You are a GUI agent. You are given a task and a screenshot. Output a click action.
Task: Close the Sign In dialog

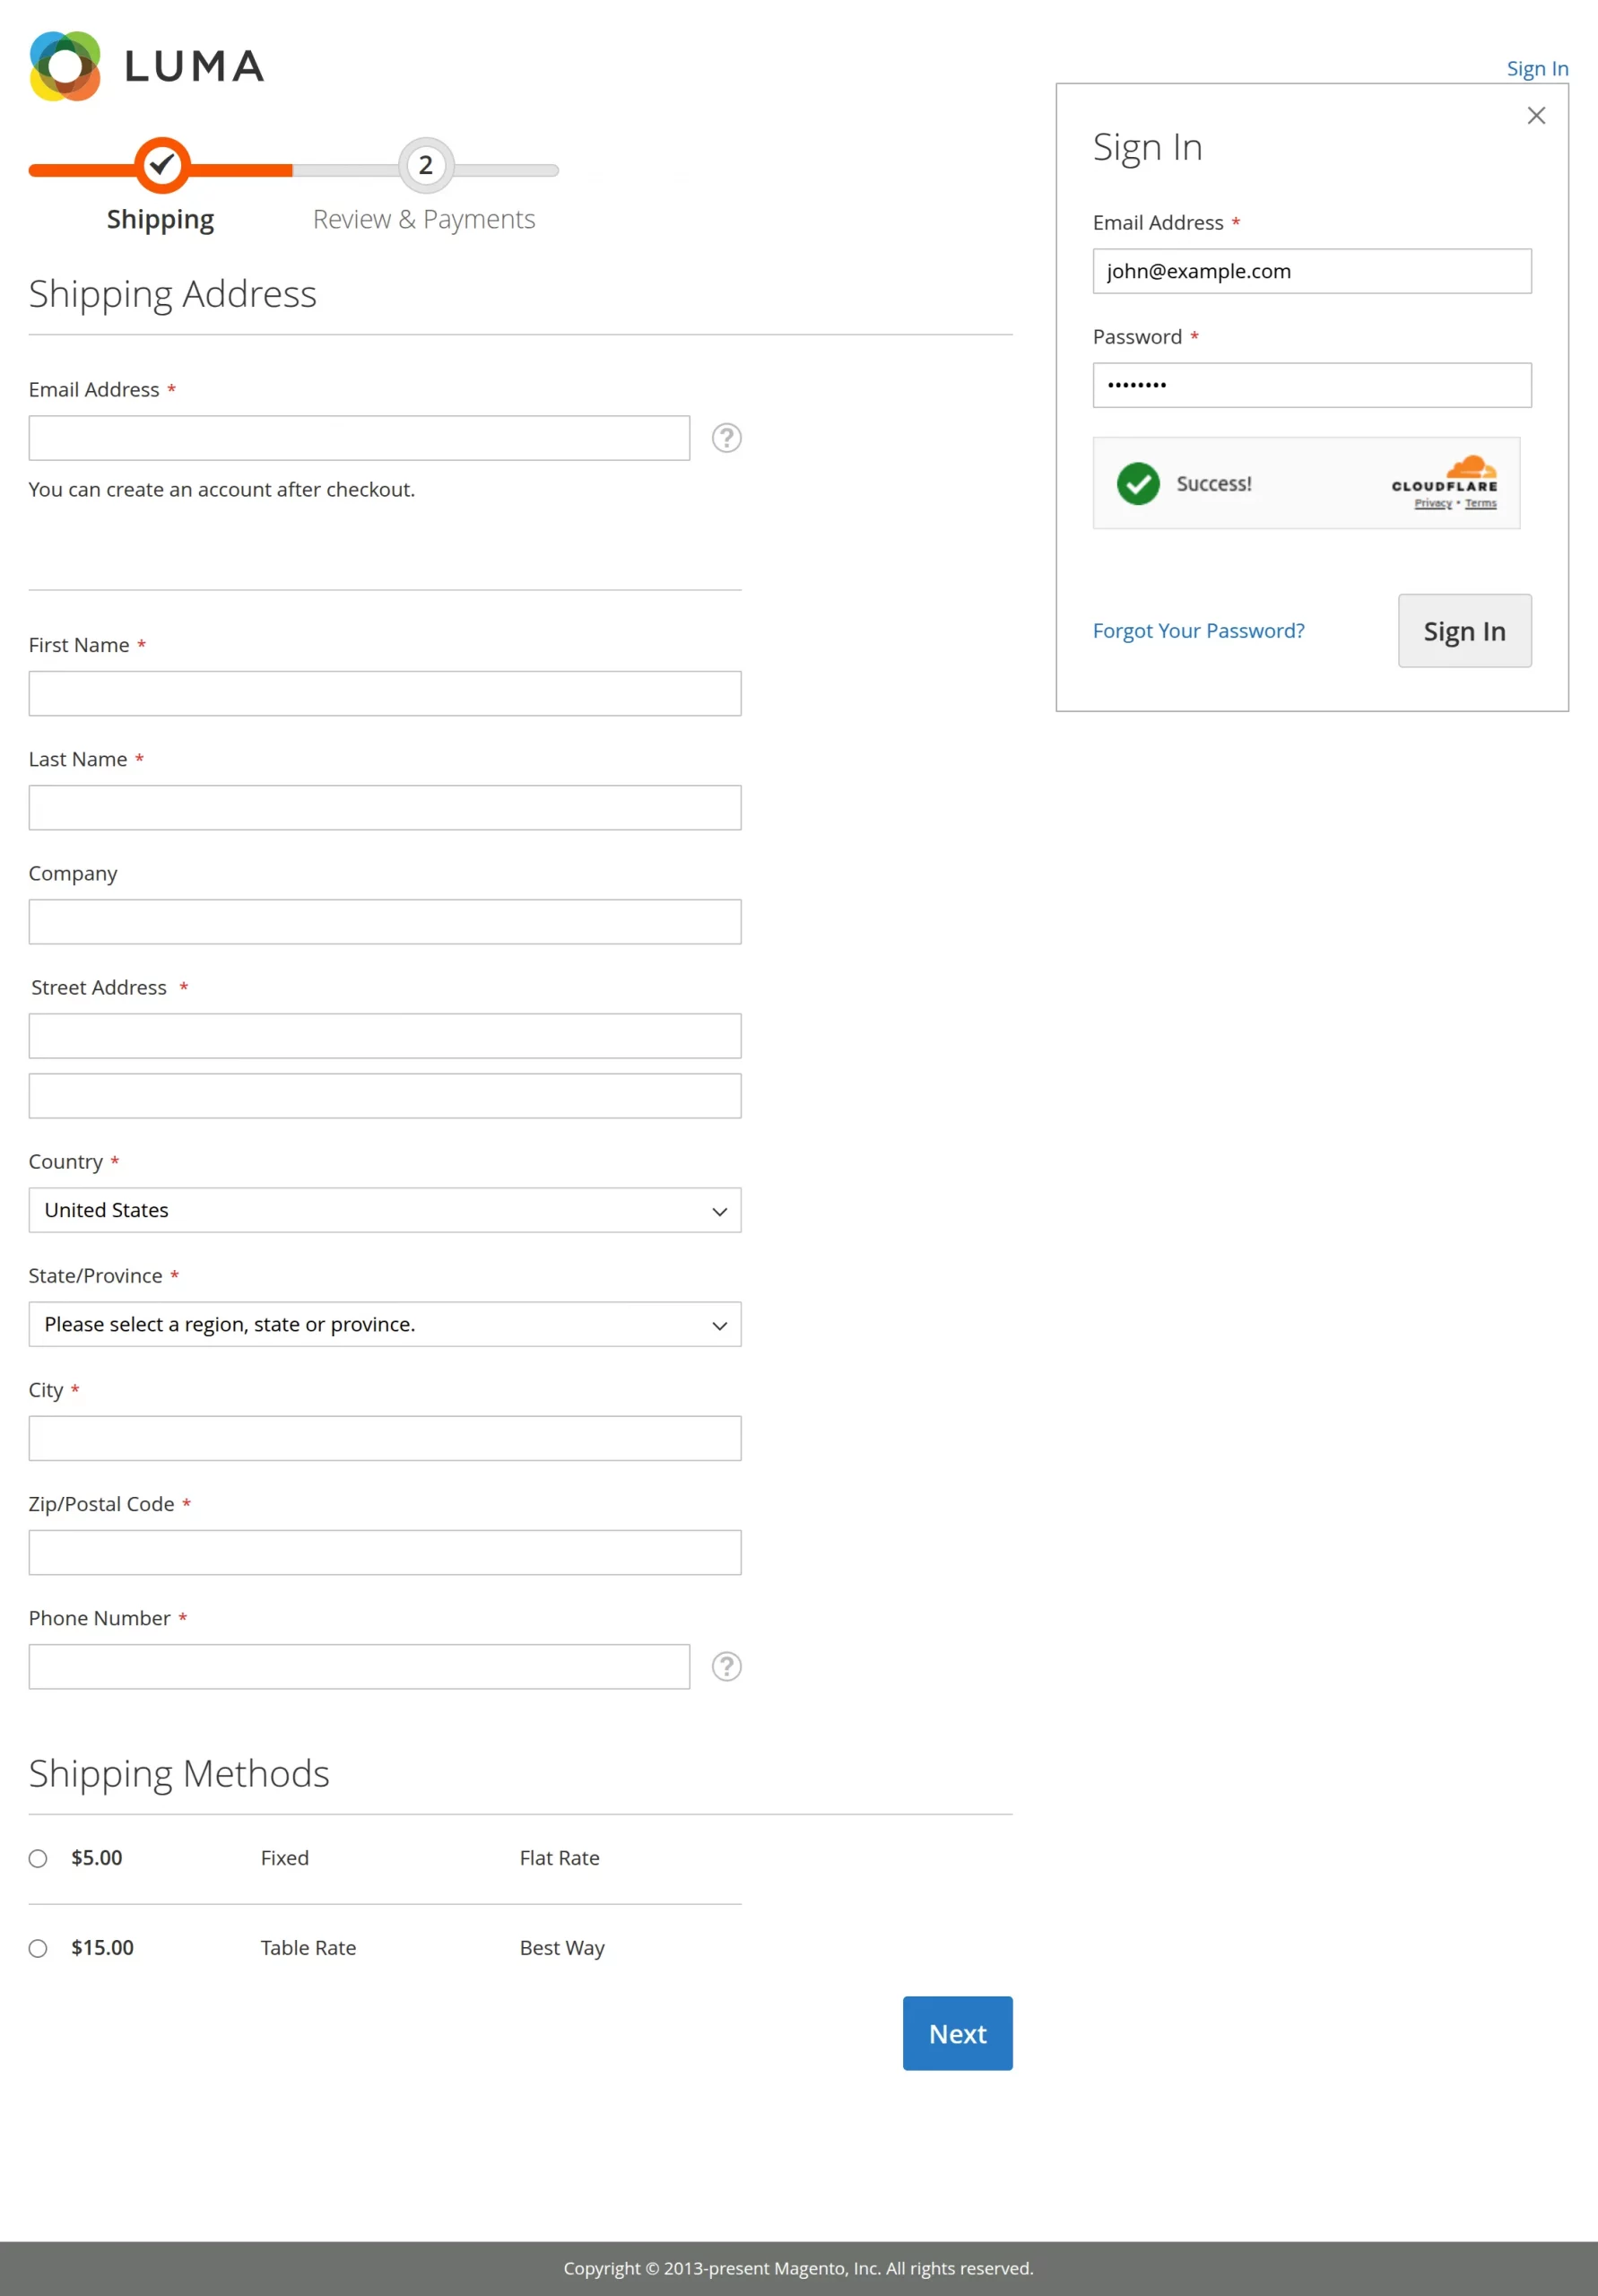tap(1536, 115)
